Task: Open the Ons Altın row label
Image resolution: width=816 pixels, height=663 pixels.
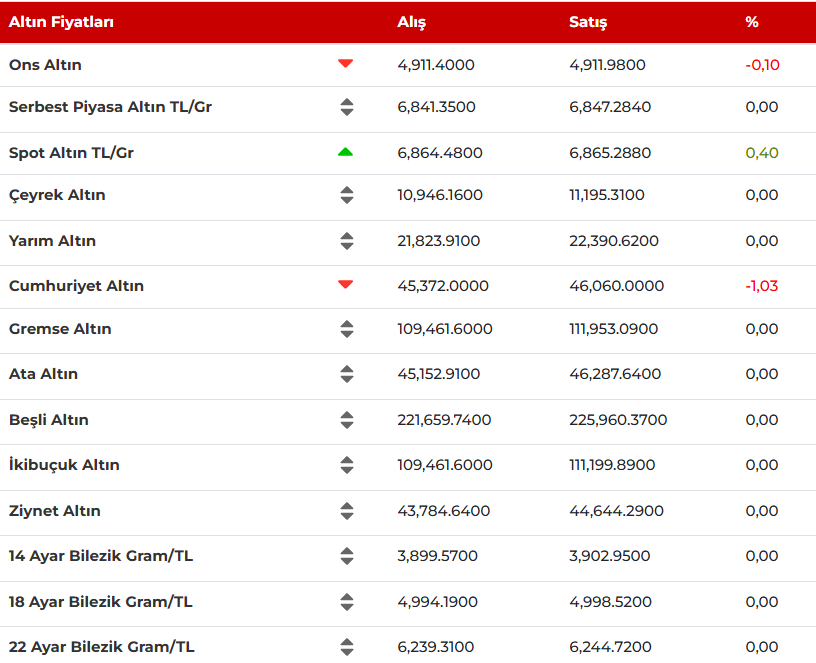Action: 46,65
